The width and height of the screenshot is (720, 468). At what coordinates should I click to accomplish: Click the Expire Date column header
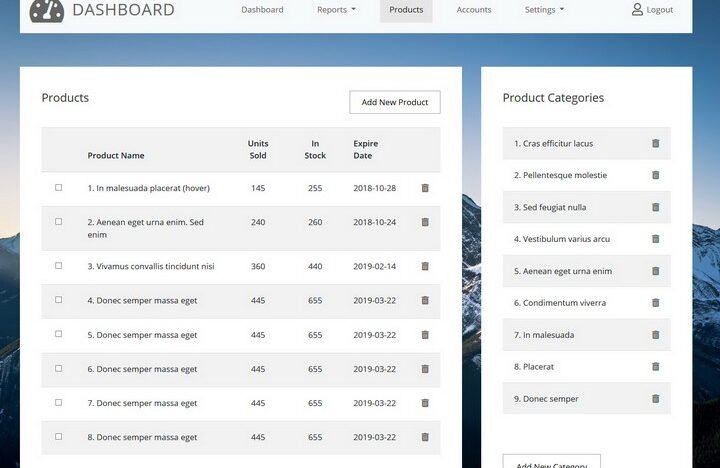click(366, 149)
